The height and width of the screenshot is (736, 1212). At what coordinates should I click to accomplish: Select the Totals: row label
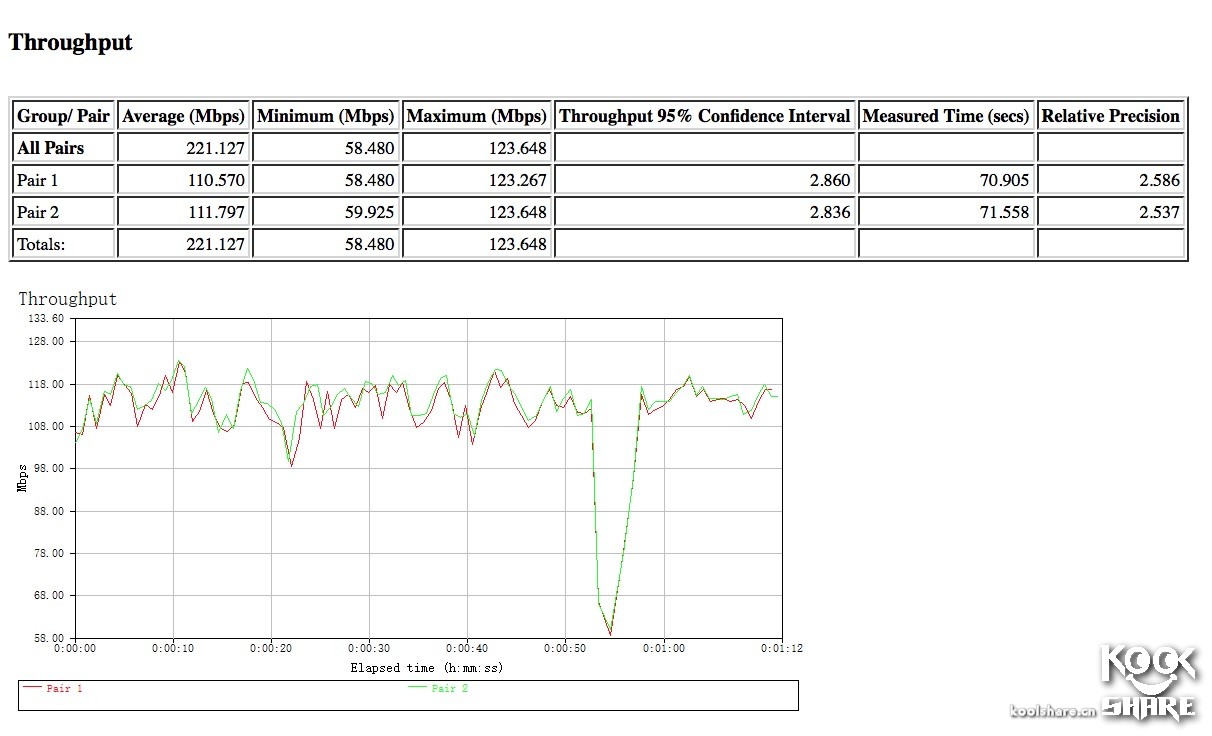pyautogui.click(x=41, y=244)
